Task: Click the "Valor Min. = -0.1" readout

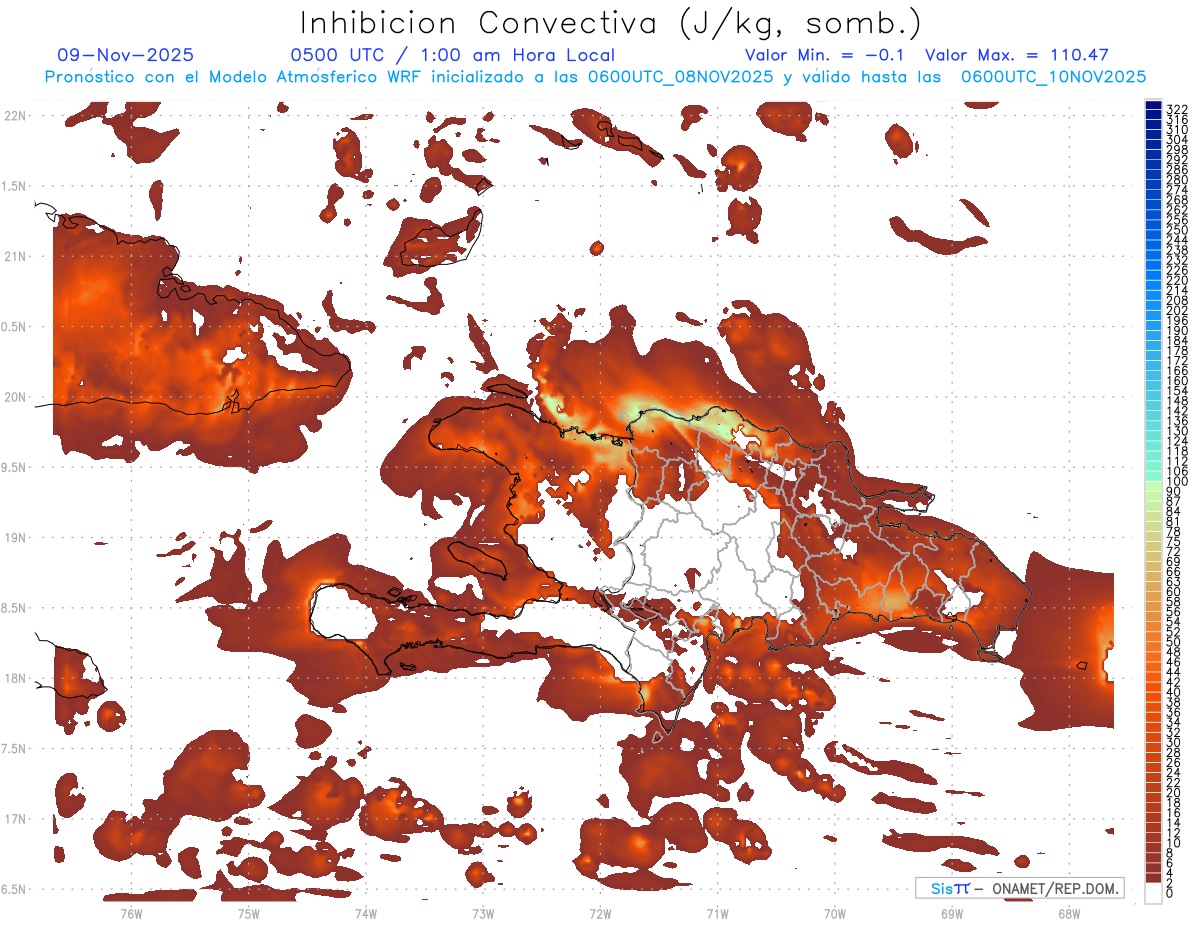Action: click(825, 56)
